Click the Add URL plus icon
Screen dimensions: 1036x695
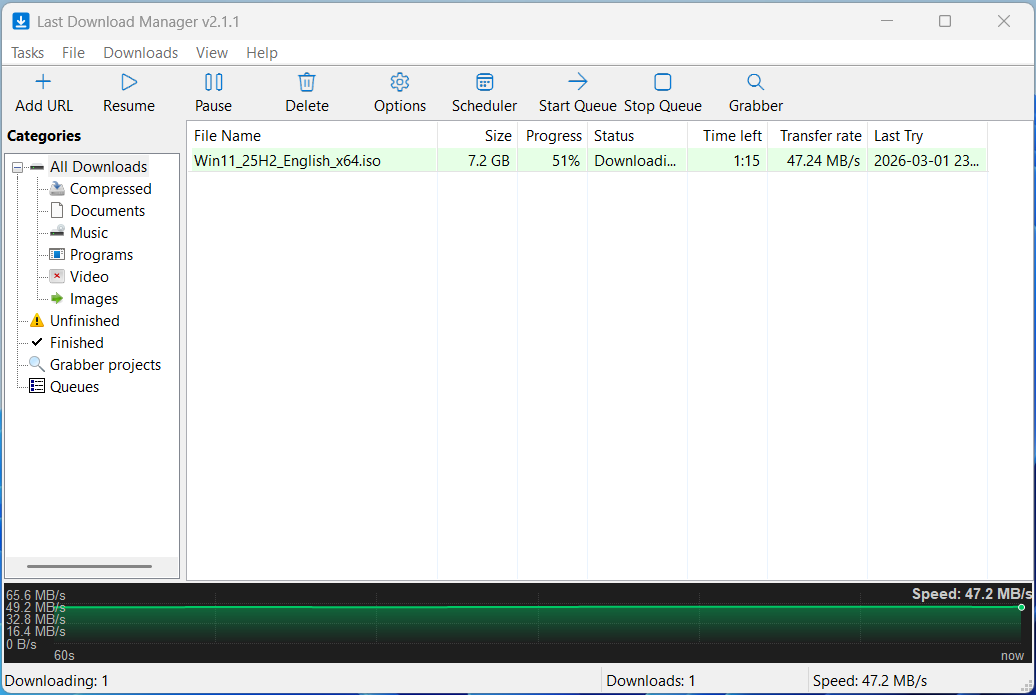(x=43, y=82)
